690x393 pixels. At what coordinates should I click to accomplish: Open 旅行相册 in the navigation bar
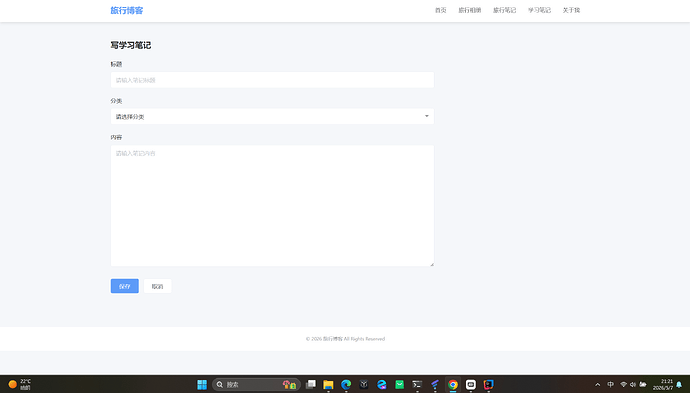tap(470, 10)
